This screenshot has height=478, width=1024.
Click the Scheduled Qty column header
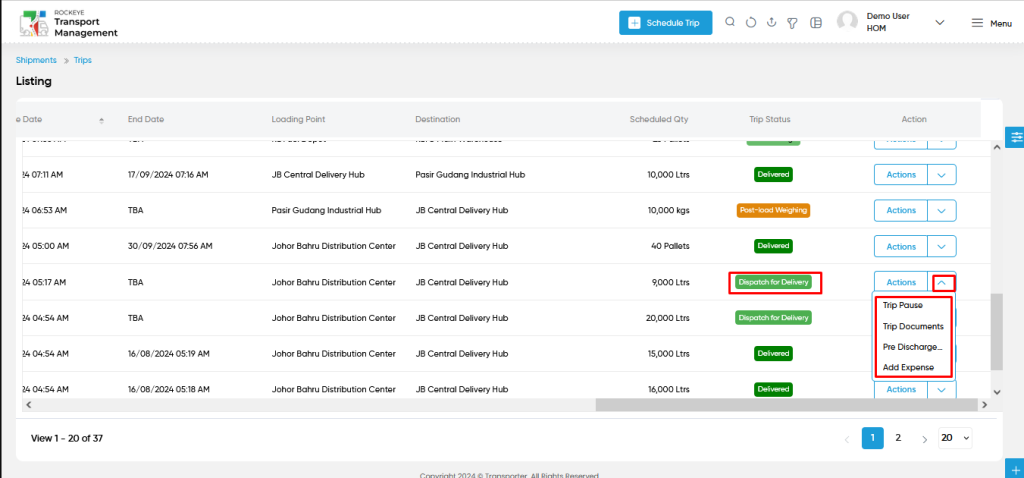click(x=659, y=120)
